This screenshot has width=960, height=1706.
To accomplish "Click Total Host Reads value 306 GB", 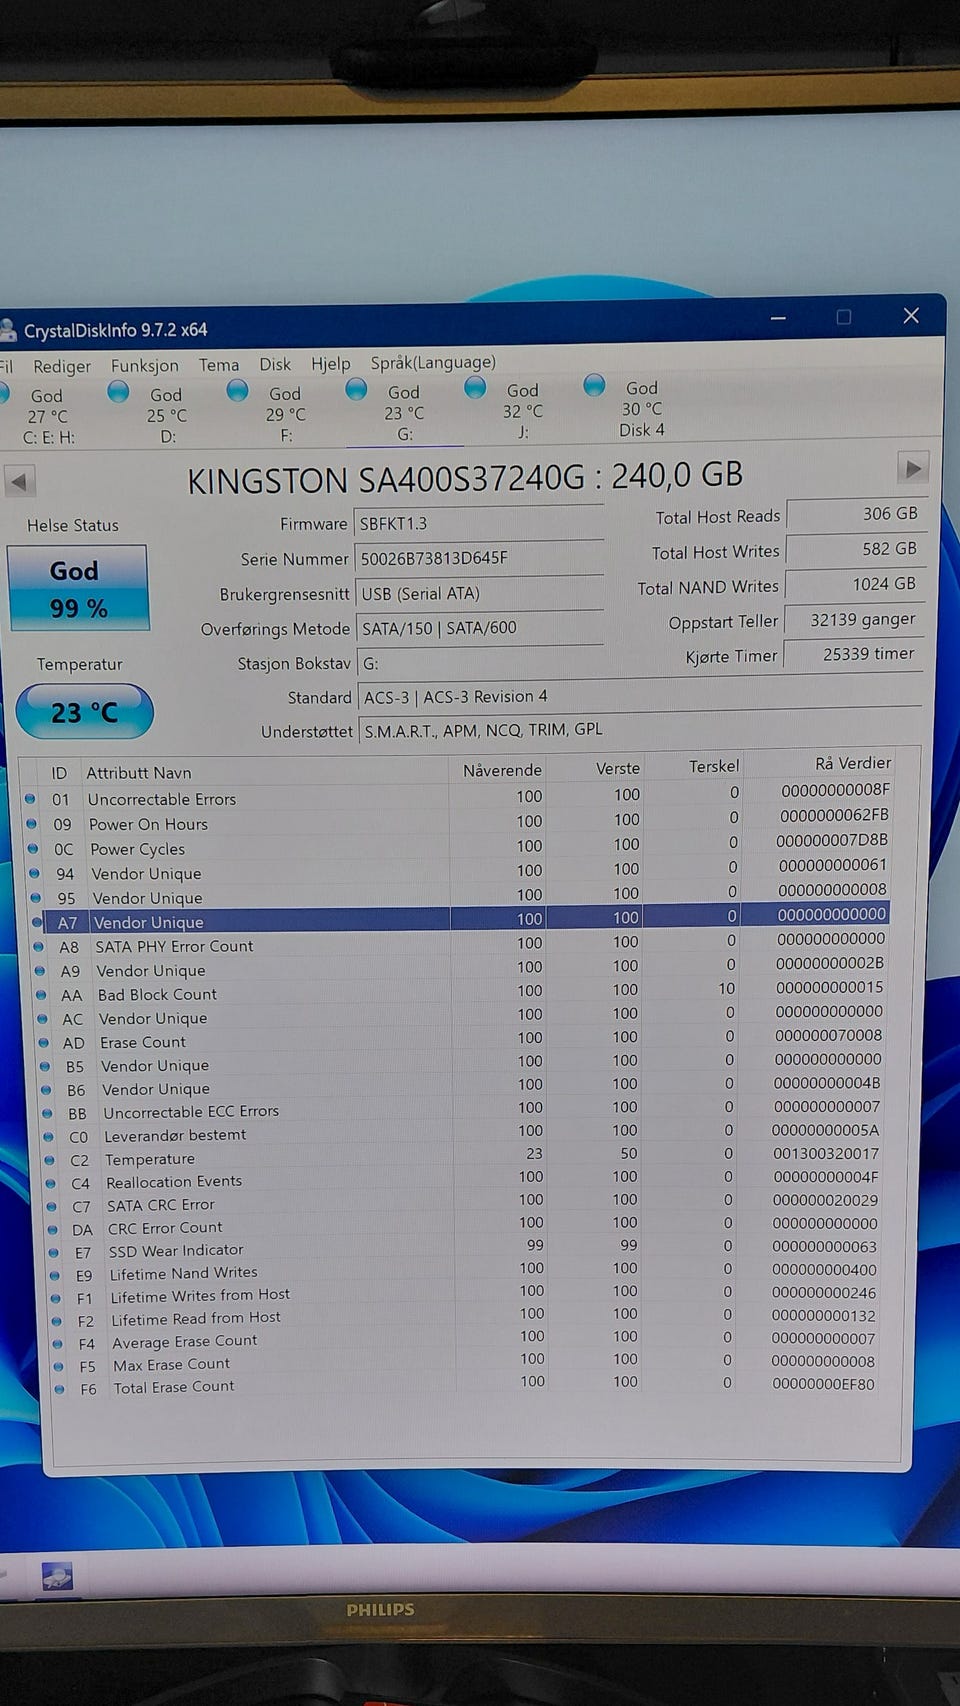I will pos(856,514).
